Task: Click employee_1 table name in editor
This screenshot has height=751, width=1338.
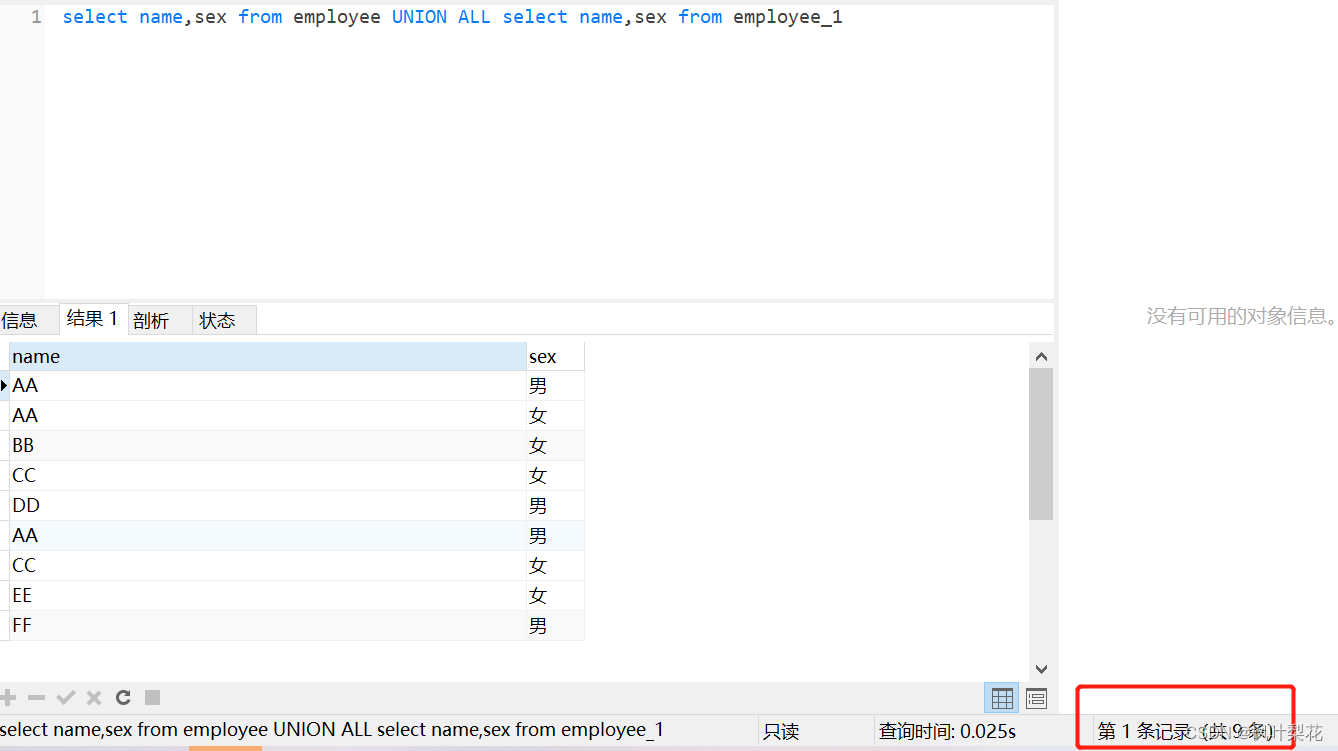Action: 788,17
